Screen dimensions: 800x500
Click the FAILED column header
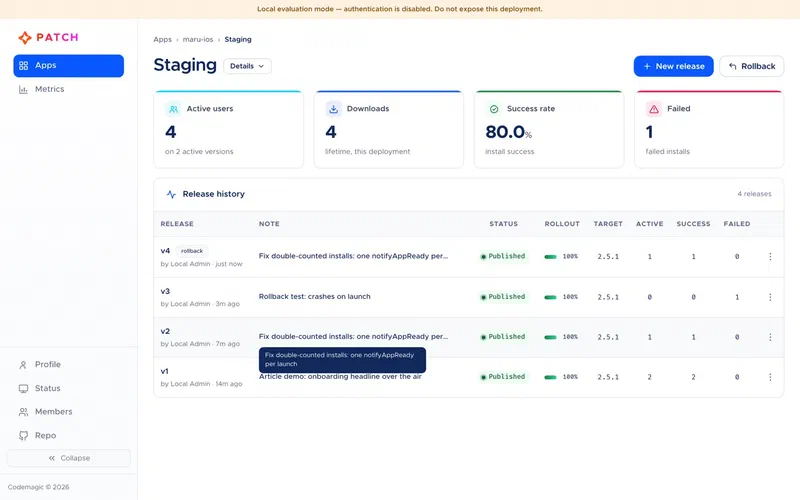(x=737, y=224)
